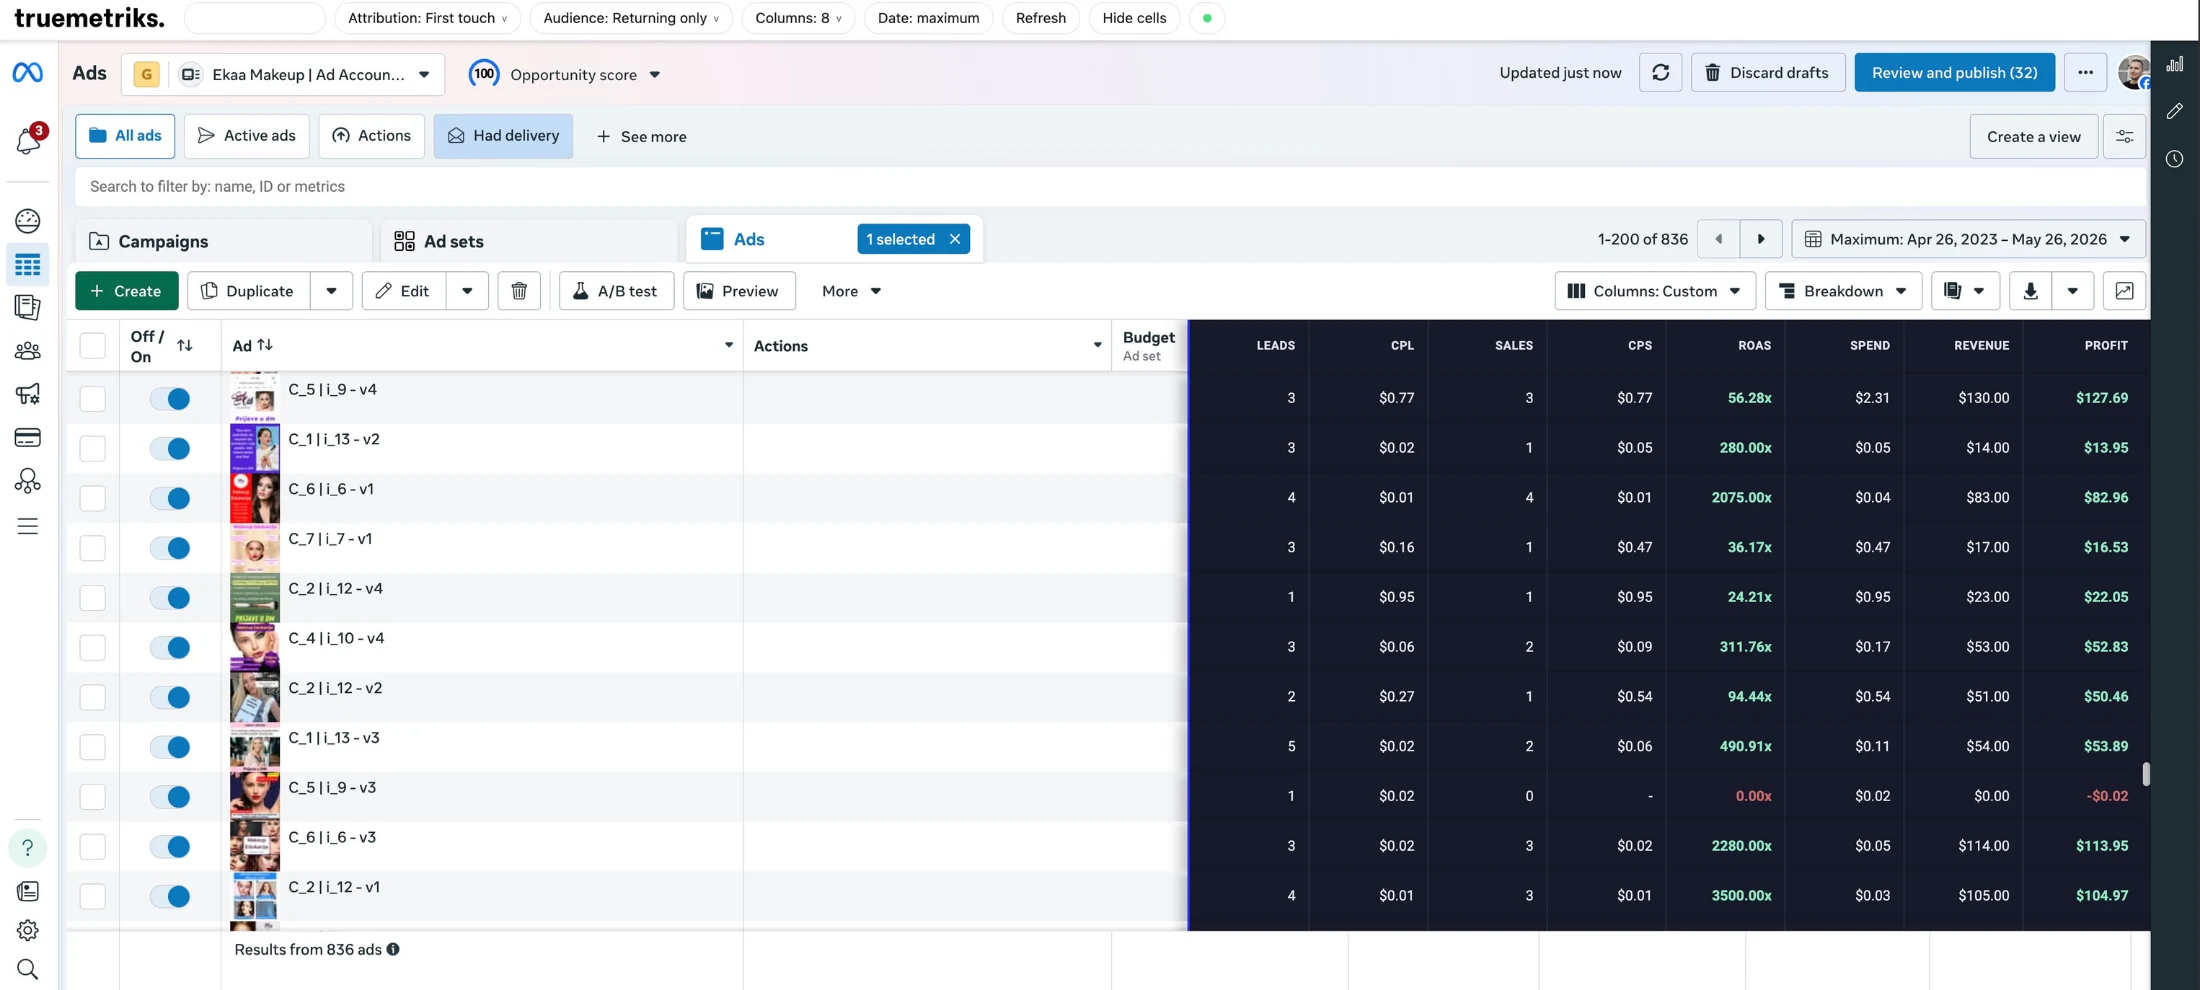The height and width of the screenshot is (990, 2200).
Task: Open the Columns: Custom dropdown
Action: [1655, 291]
